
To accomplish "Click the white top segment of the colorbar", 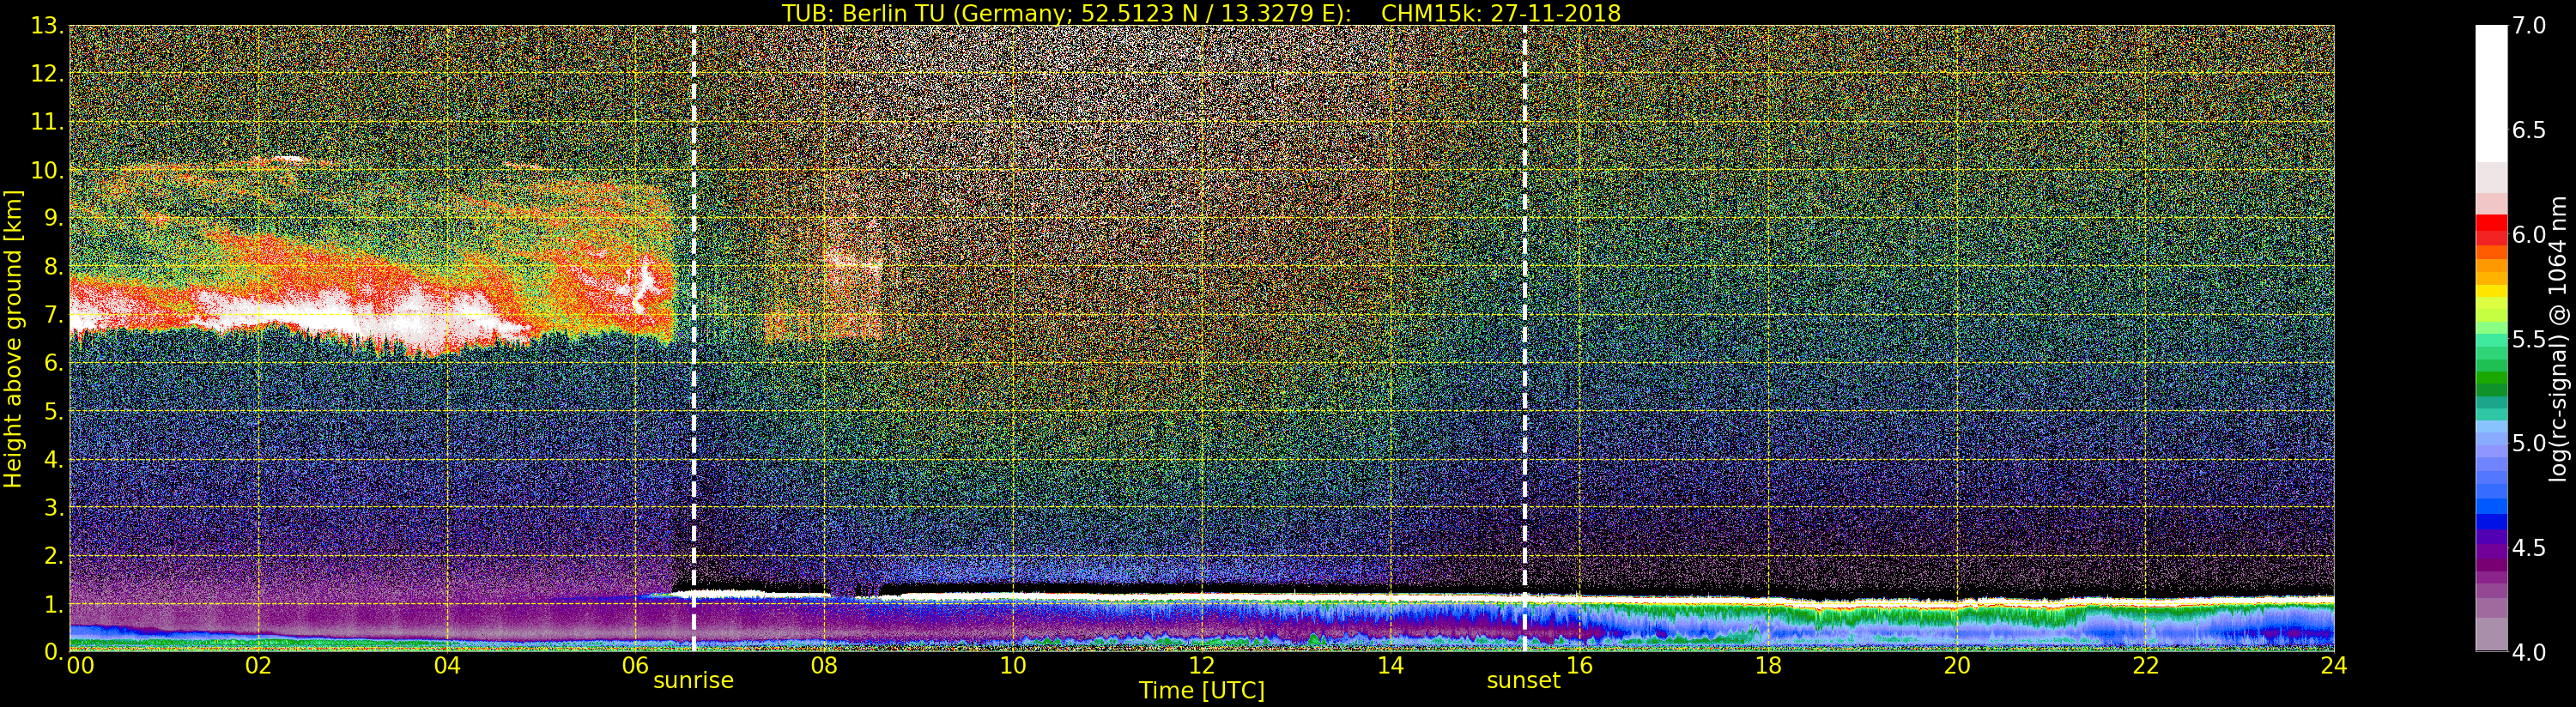I will coord(2491,94).
